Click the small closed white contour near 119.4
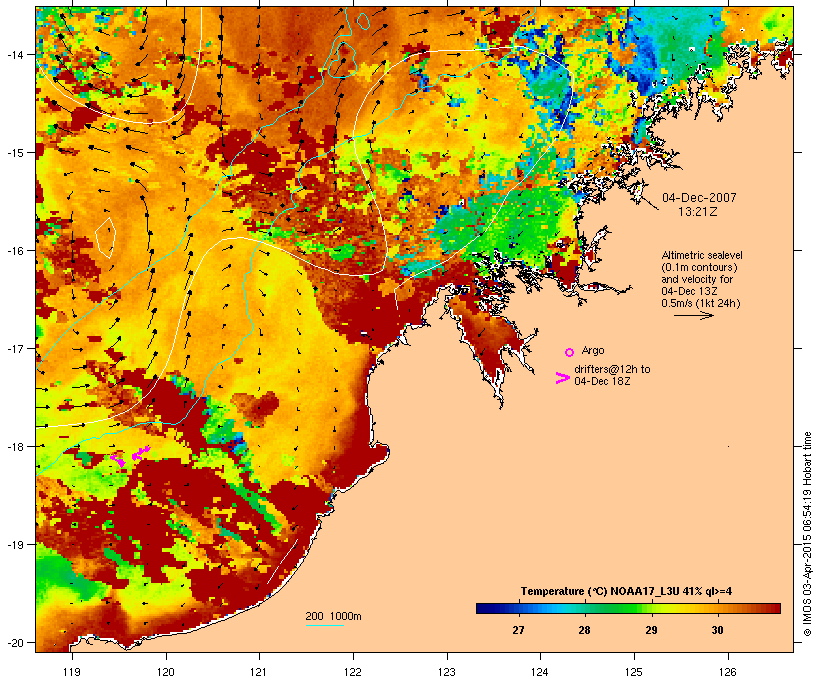Image resolution: width=820 pixels, height=680 pixels. pos(105,238)
